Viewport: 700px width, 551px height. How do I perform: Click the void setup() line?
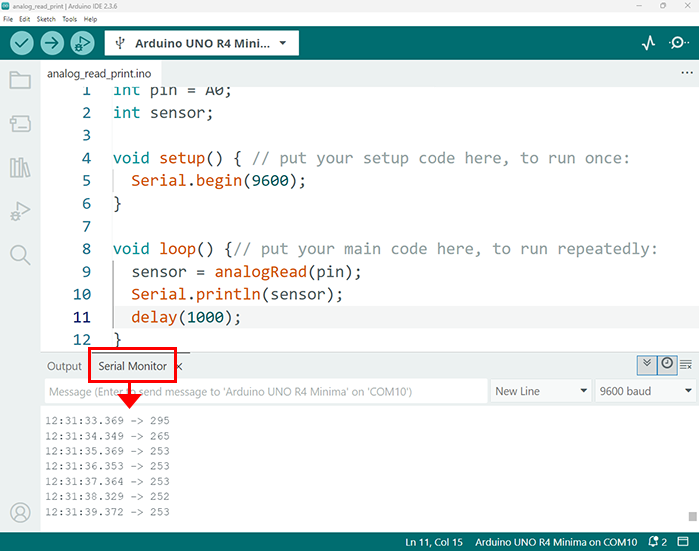[x=371, y=159]
